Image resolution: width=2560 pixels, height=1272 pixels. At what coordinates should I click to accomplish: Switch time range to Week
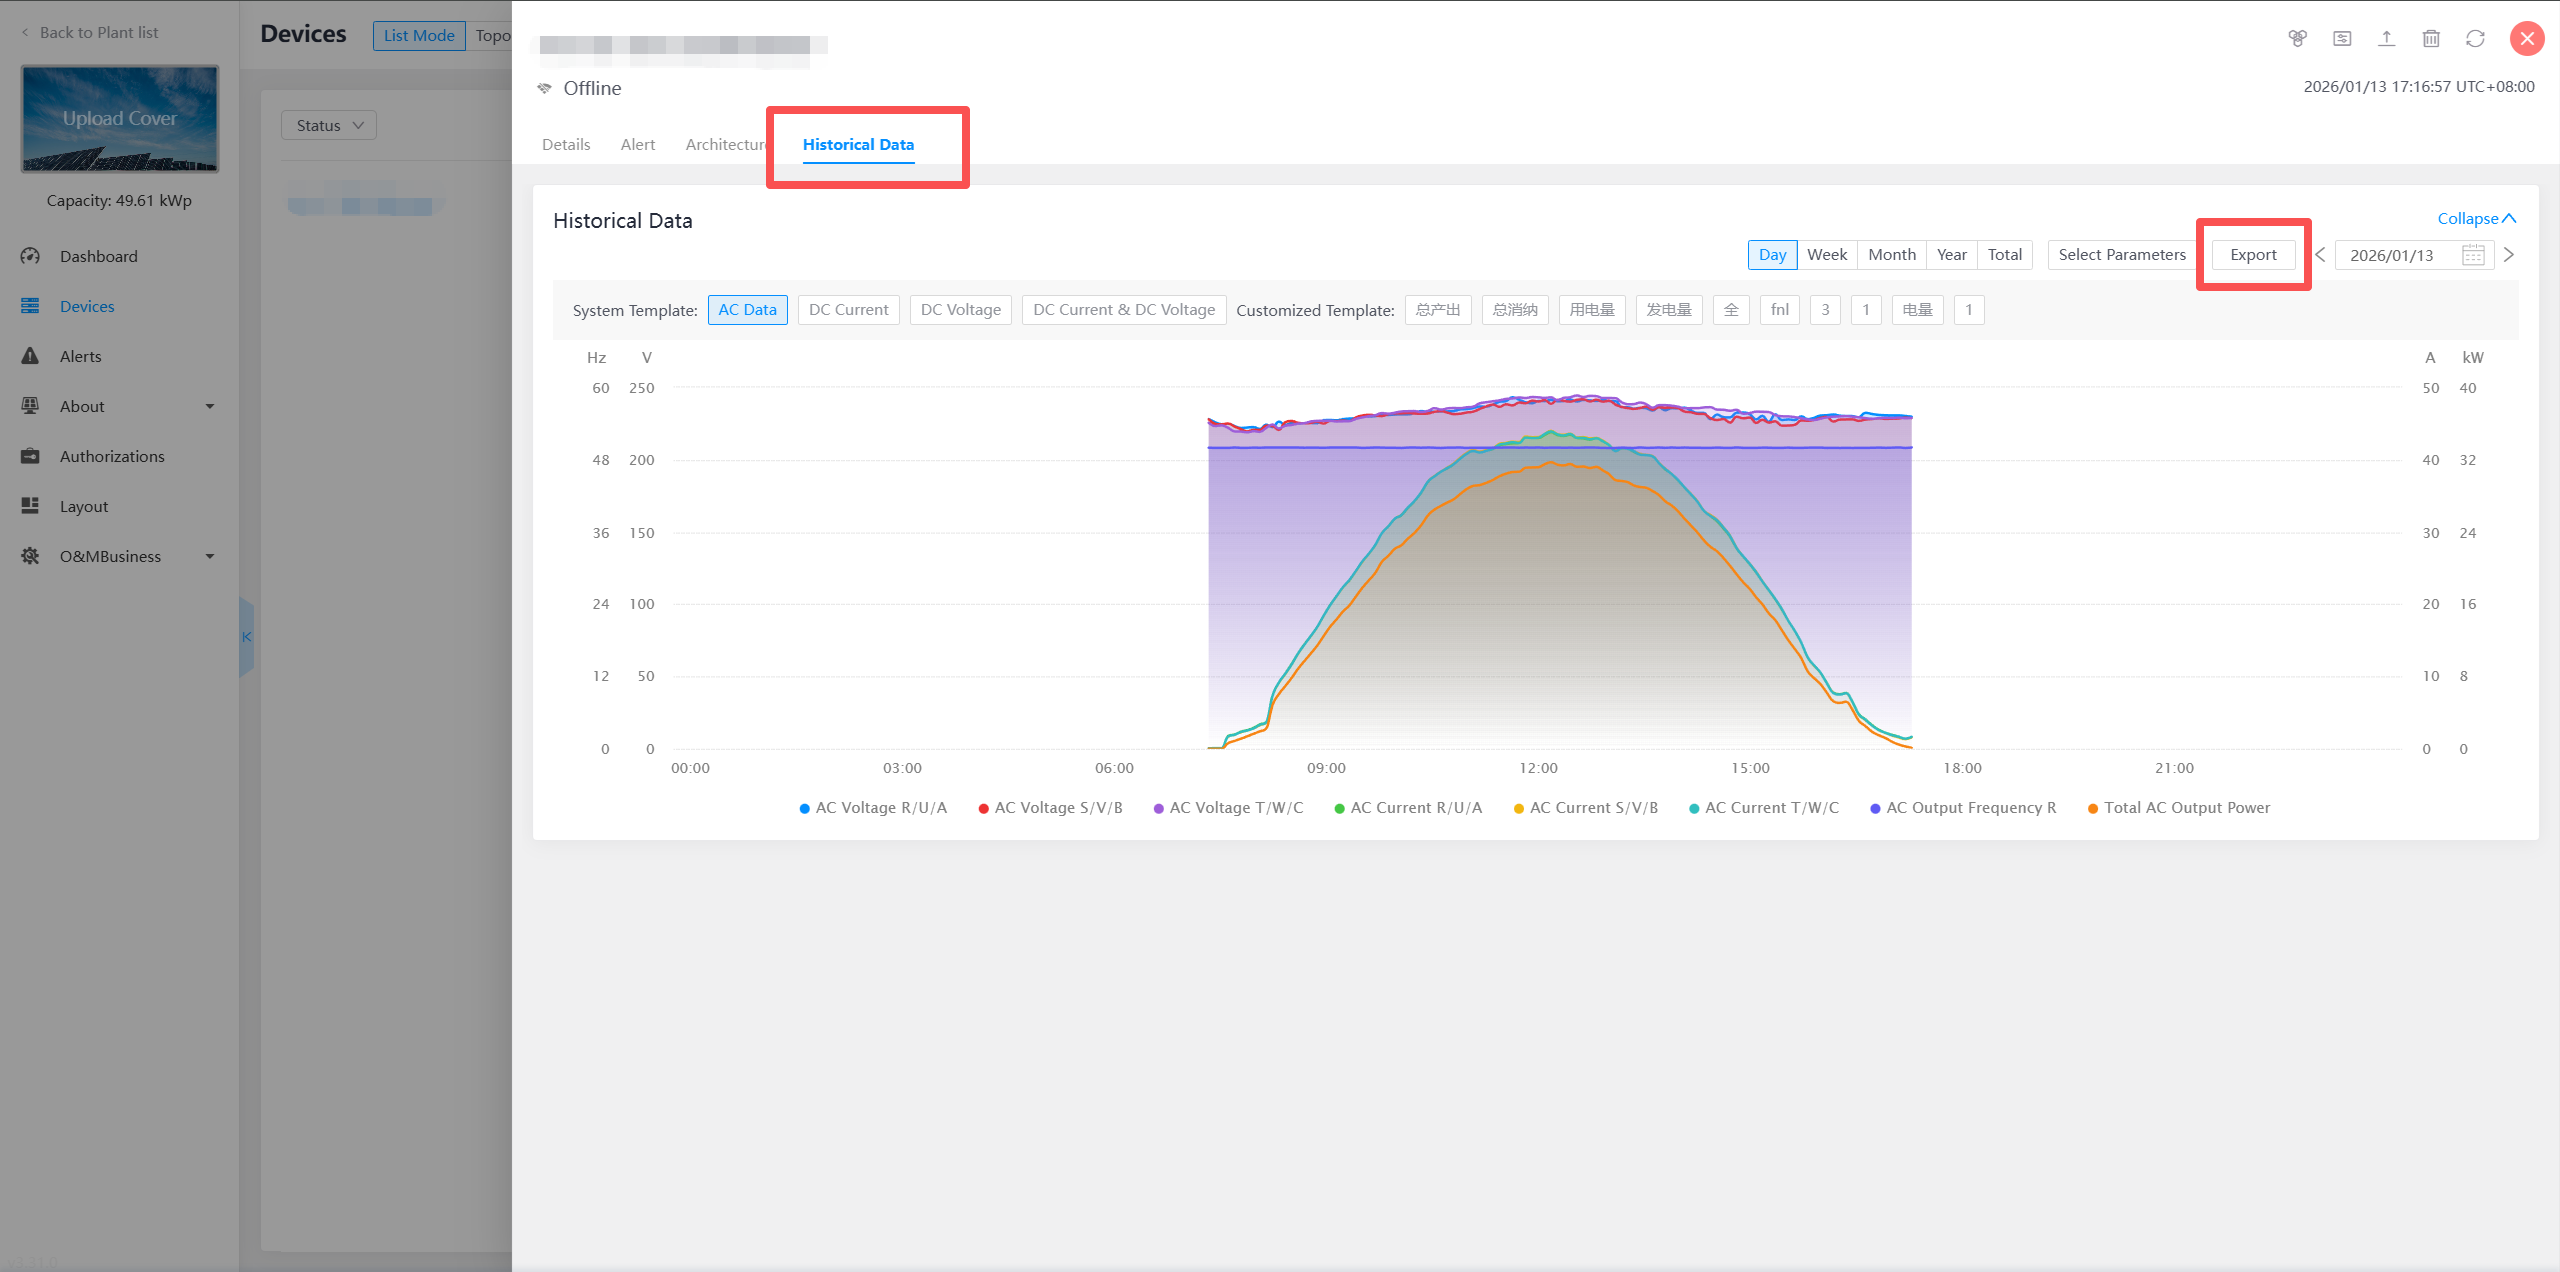pos(1826,255)
